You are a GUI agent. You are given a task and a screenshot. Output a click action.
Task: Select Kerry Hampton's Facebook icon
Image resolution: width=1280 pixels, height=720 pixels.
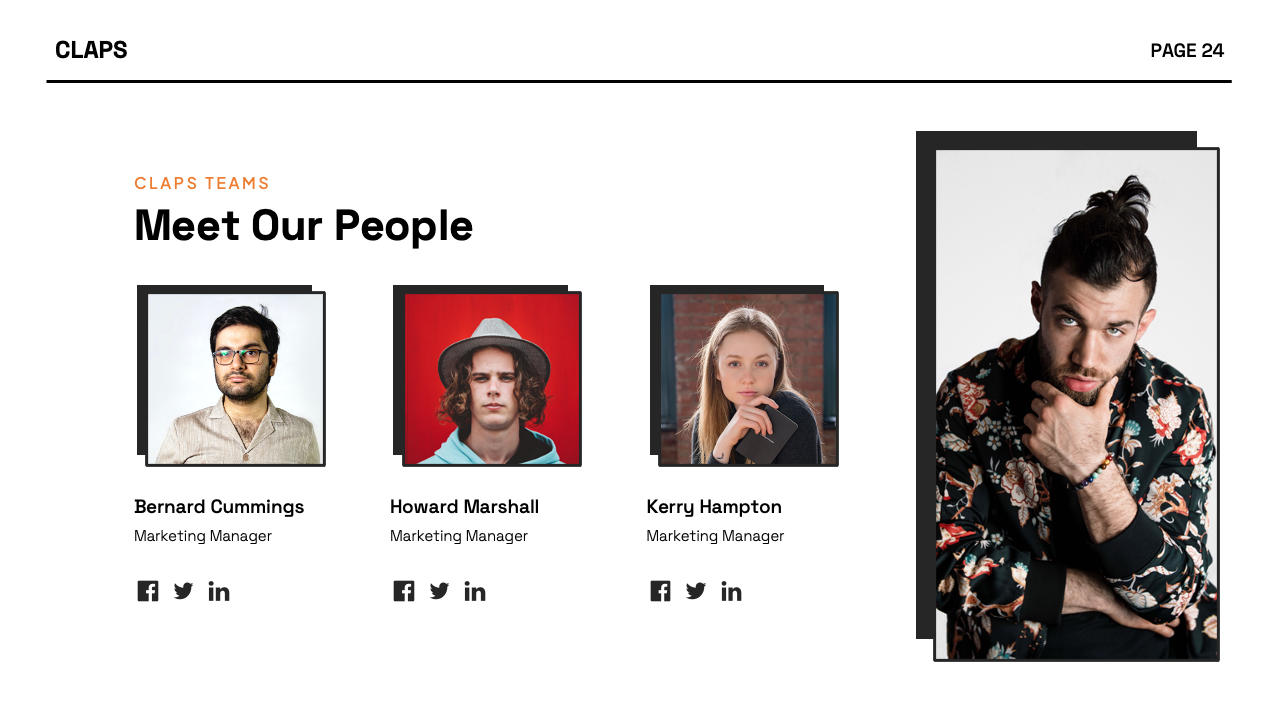click(660, 591)
